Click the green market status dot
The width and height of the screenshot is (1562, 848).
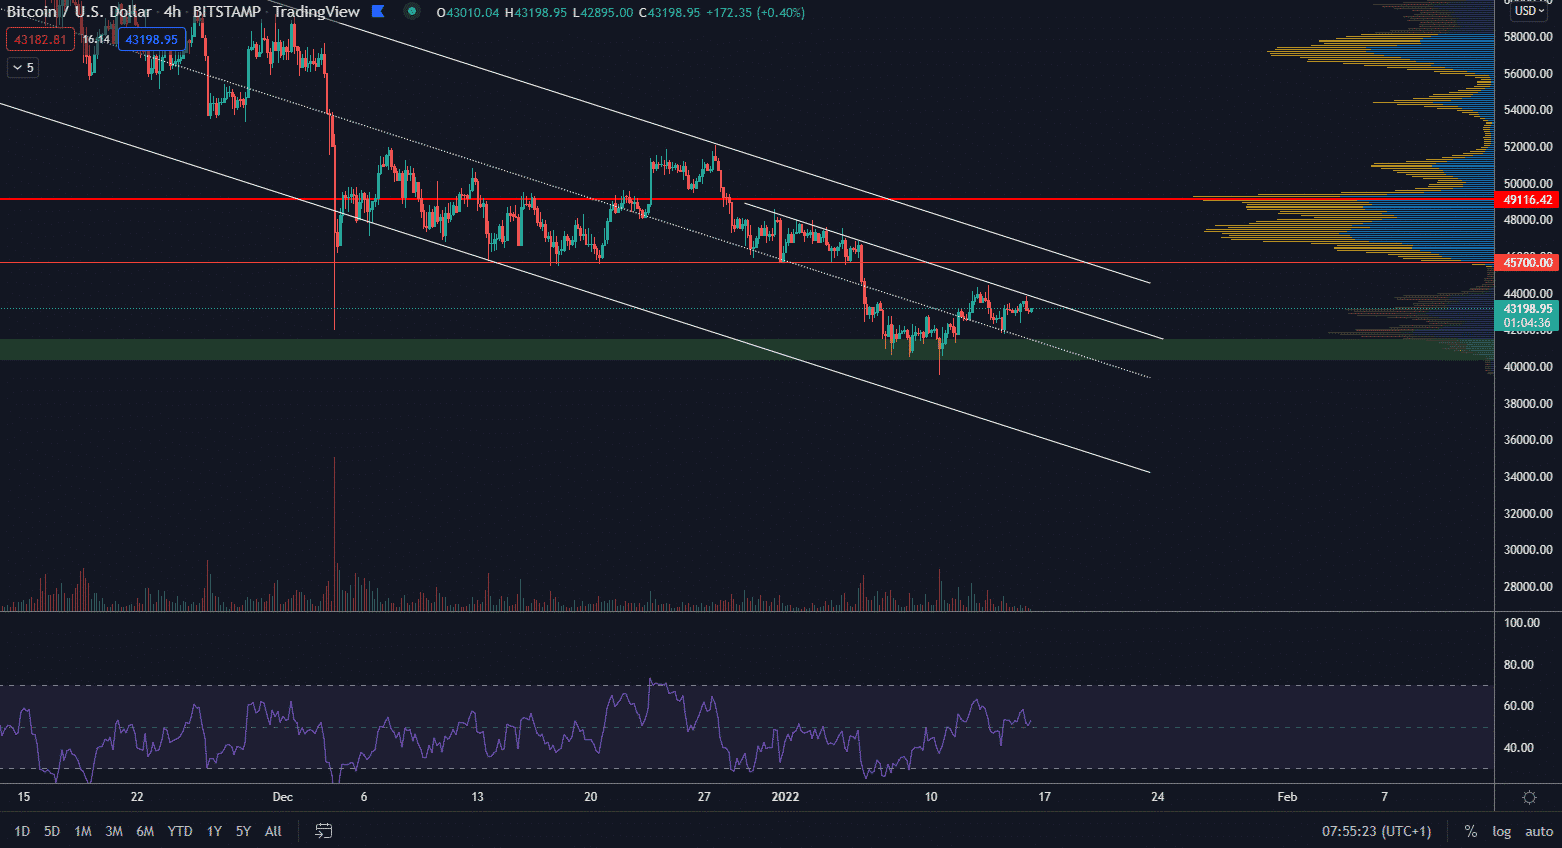412,12
